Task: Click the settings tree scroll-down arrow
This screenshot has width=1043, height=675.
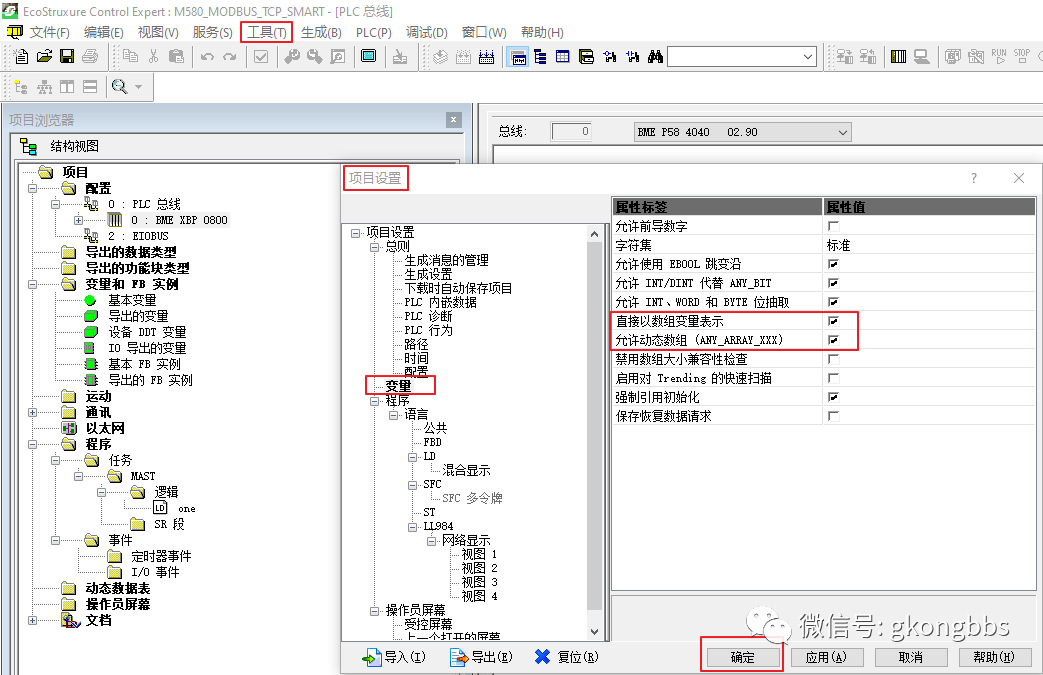Action: point(594,632)
